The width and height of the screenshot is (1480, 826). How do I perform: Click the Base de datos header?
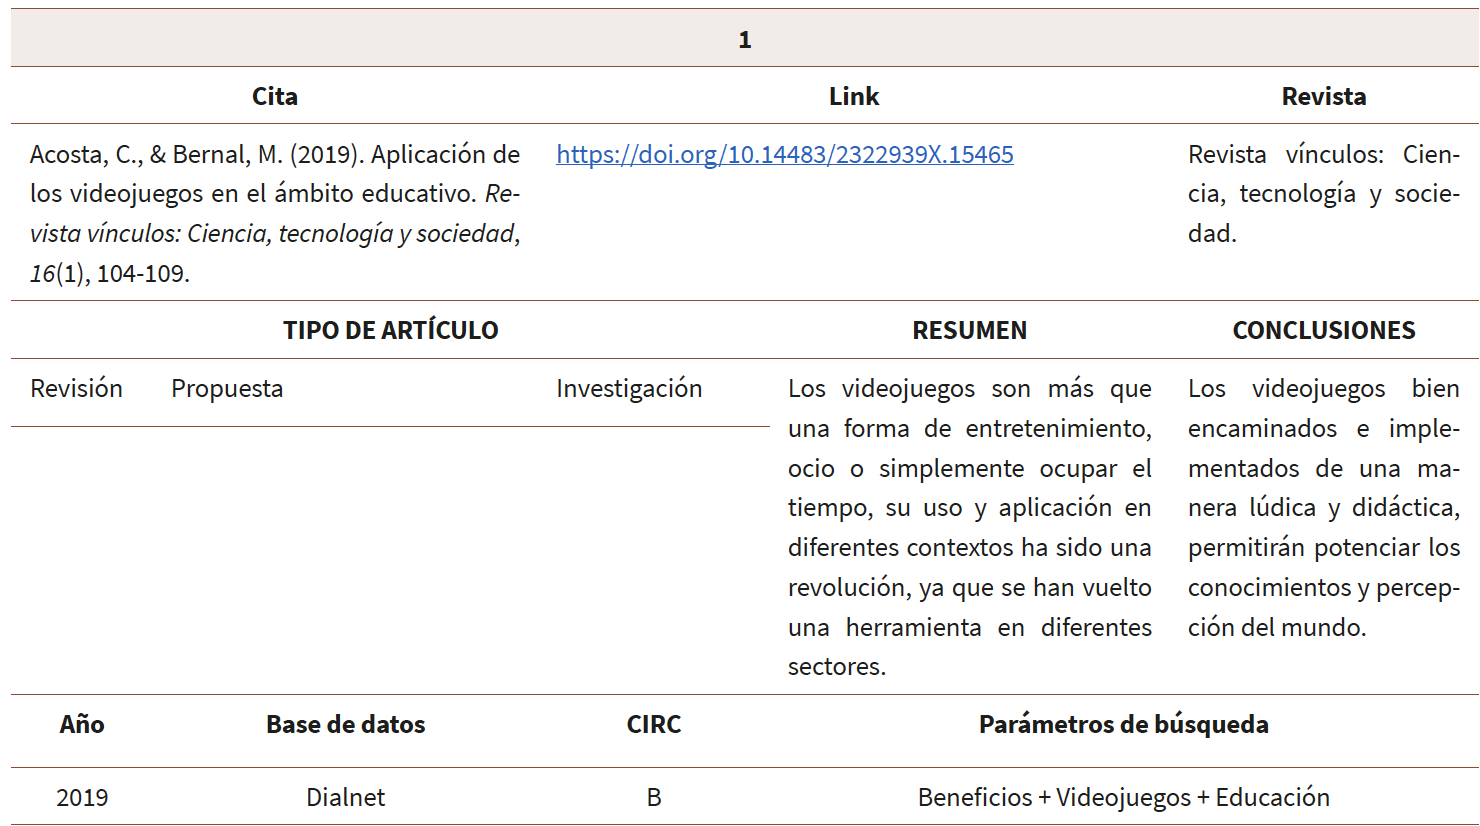345,725
